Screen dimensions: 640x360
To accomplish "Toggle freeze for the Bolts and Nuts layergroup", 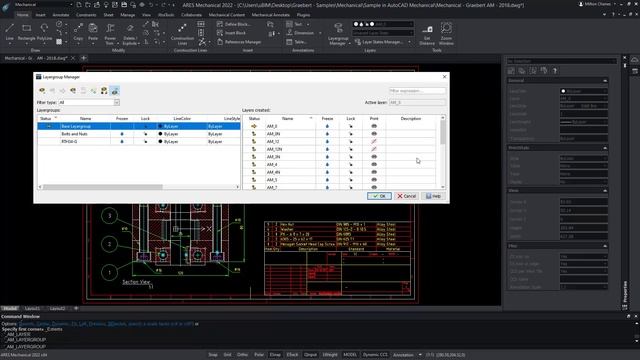I will (x=122, y=134).
